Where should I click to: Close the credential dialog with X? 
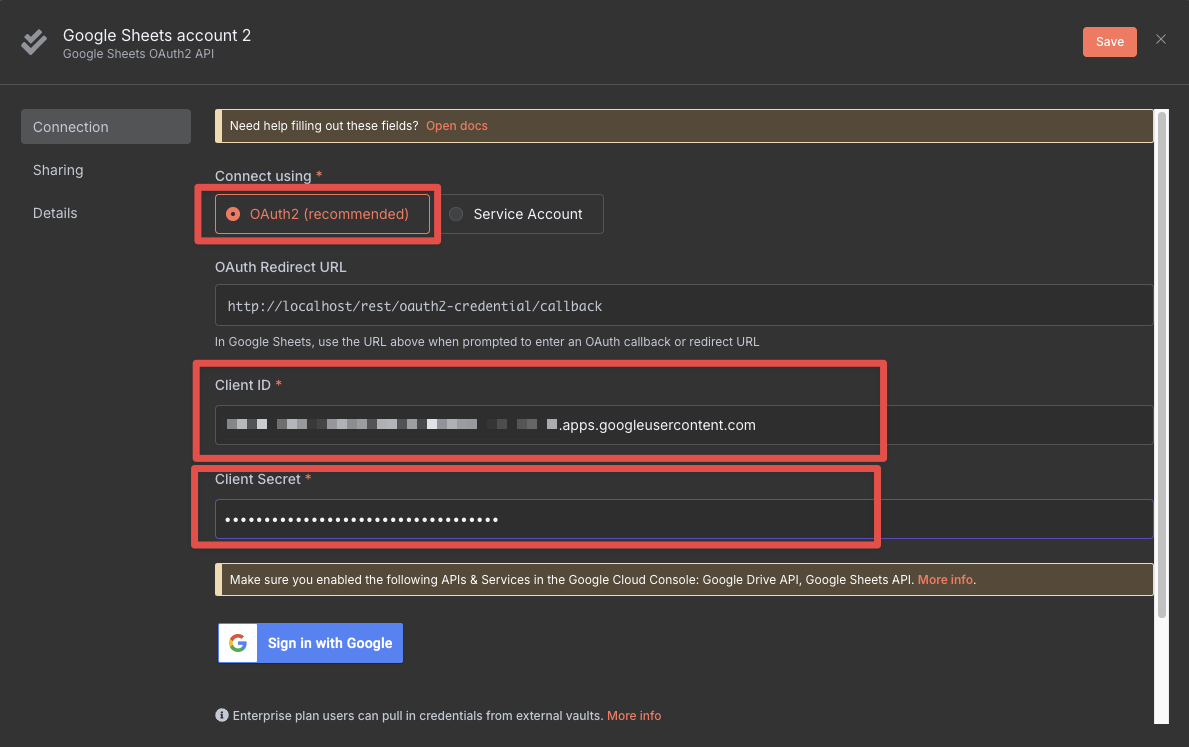click(1160, 39)
